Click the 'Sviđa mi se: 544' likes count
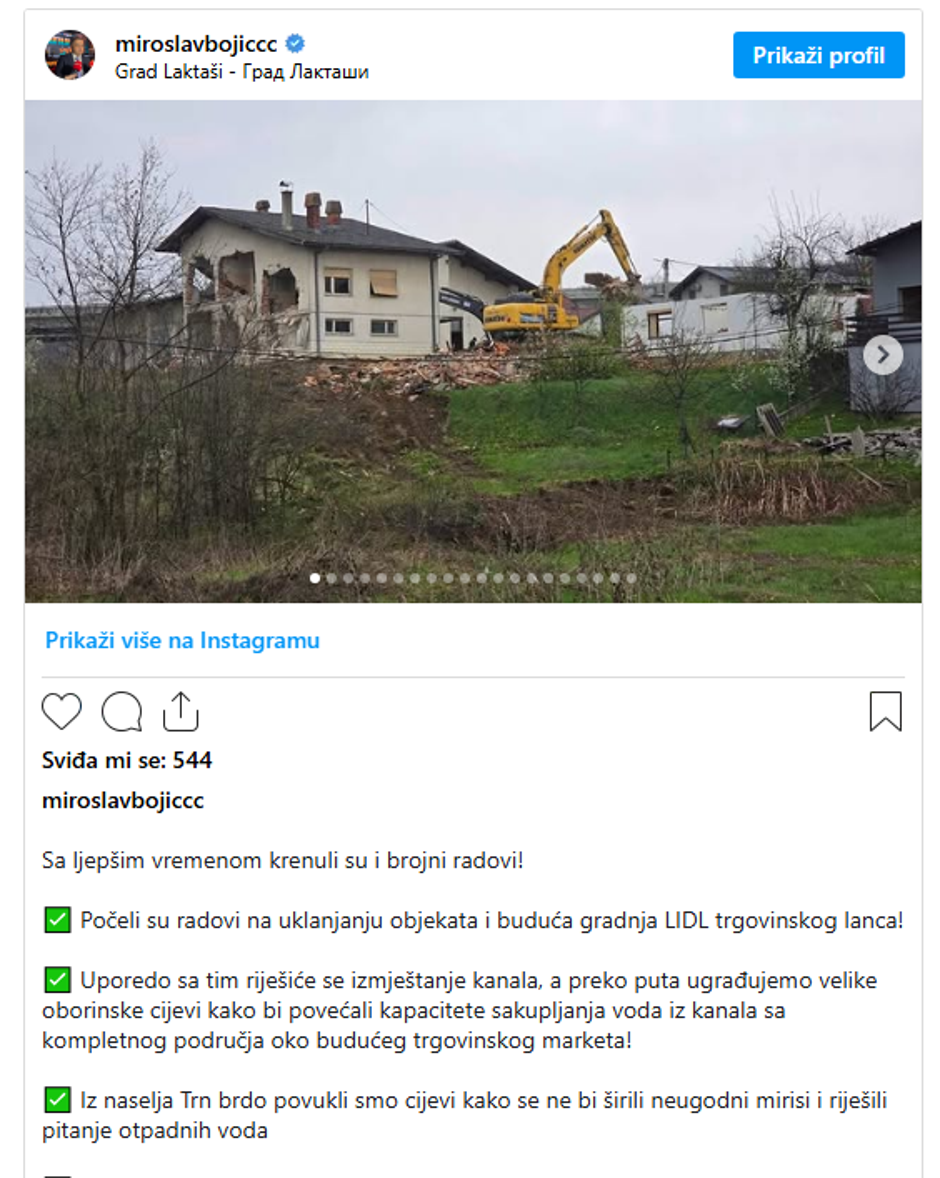This screenshot has height=1178, width=940. tap(127, 760)
